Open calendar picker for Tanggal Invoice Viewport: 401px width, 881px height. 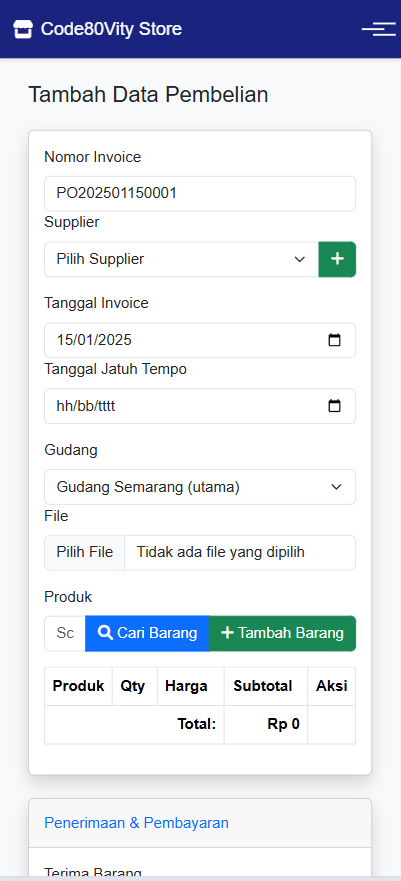click(334, 340)
